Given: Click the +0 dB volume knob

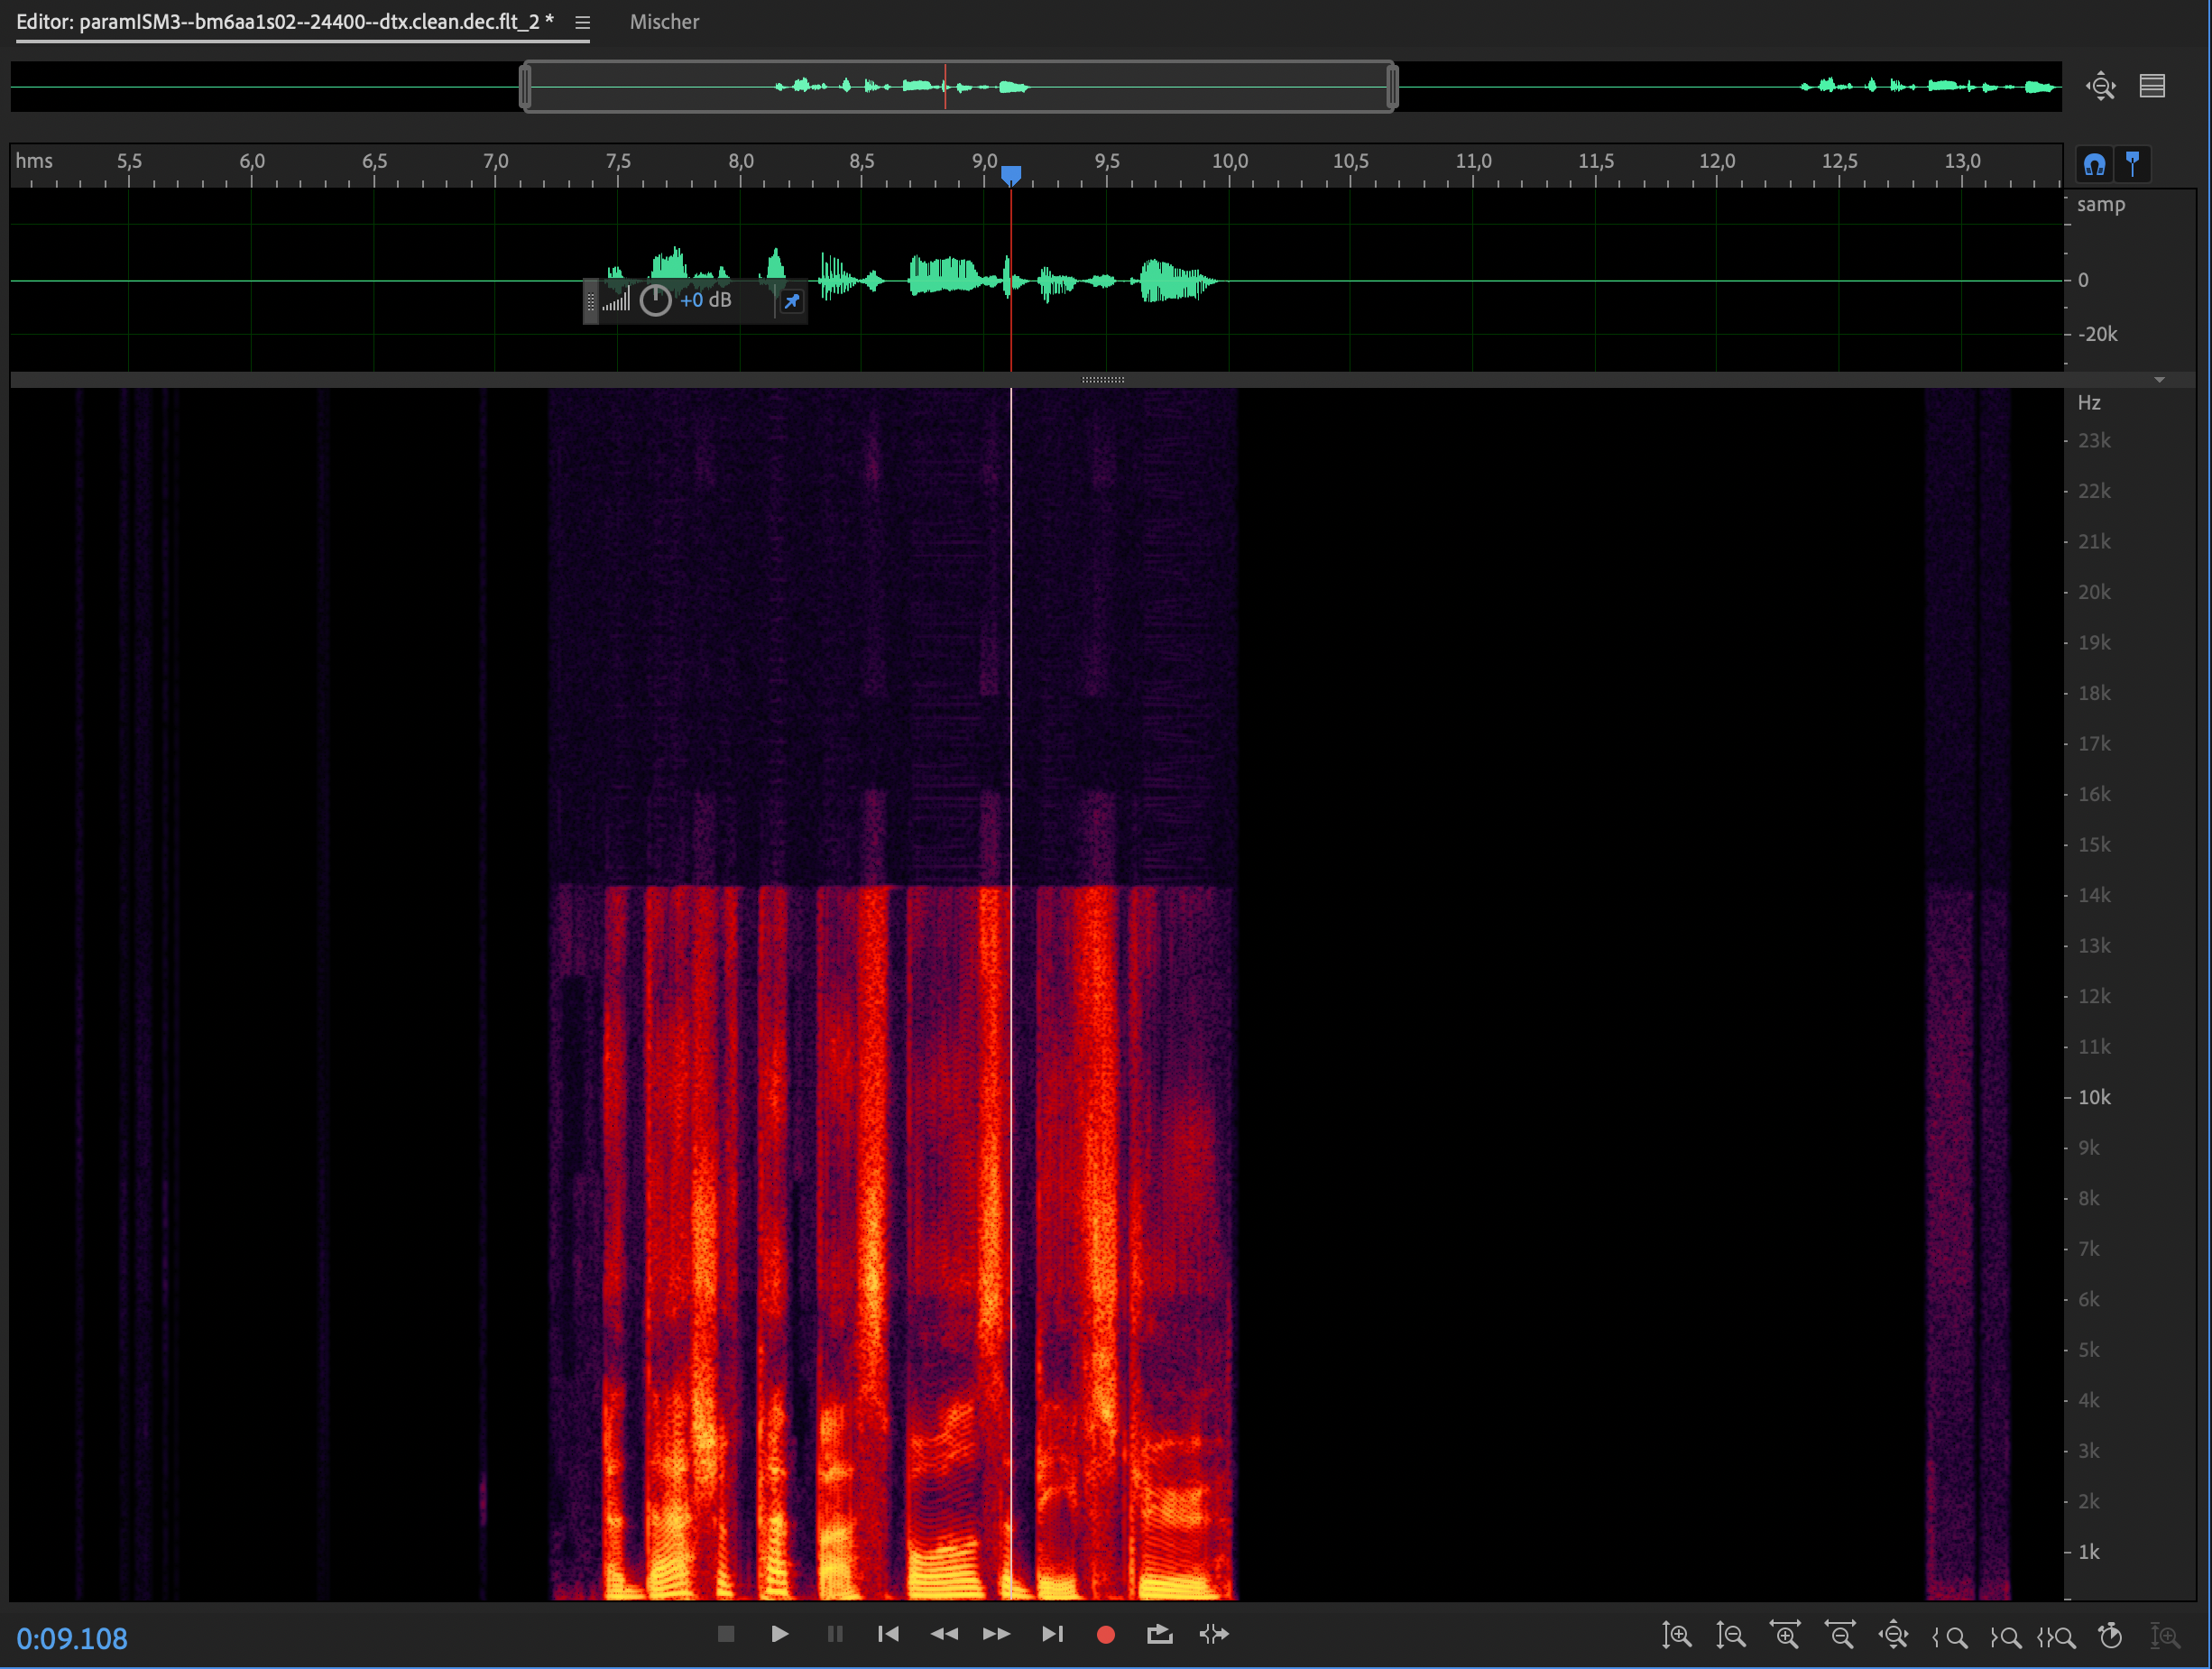Looking at the screenshot, I should (x=655, y=300).
